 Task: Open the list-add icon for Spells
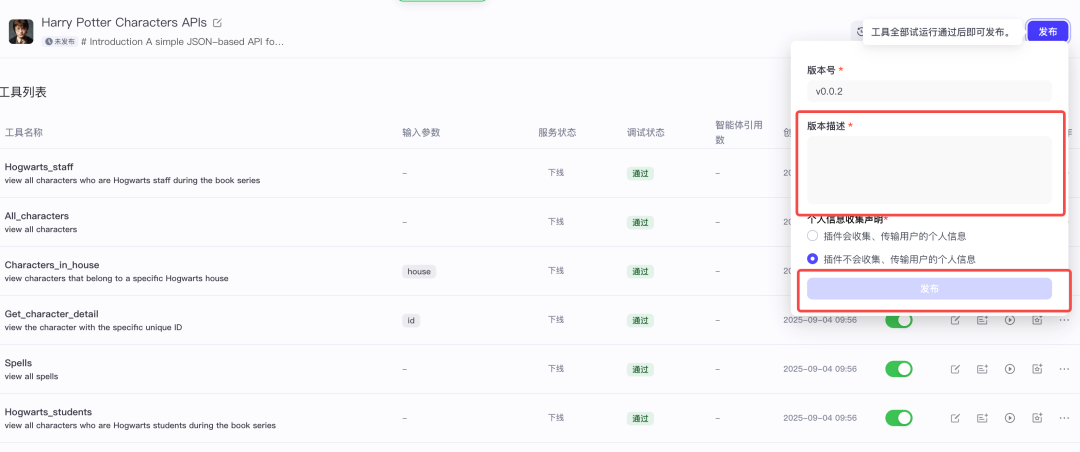[982, 369]
